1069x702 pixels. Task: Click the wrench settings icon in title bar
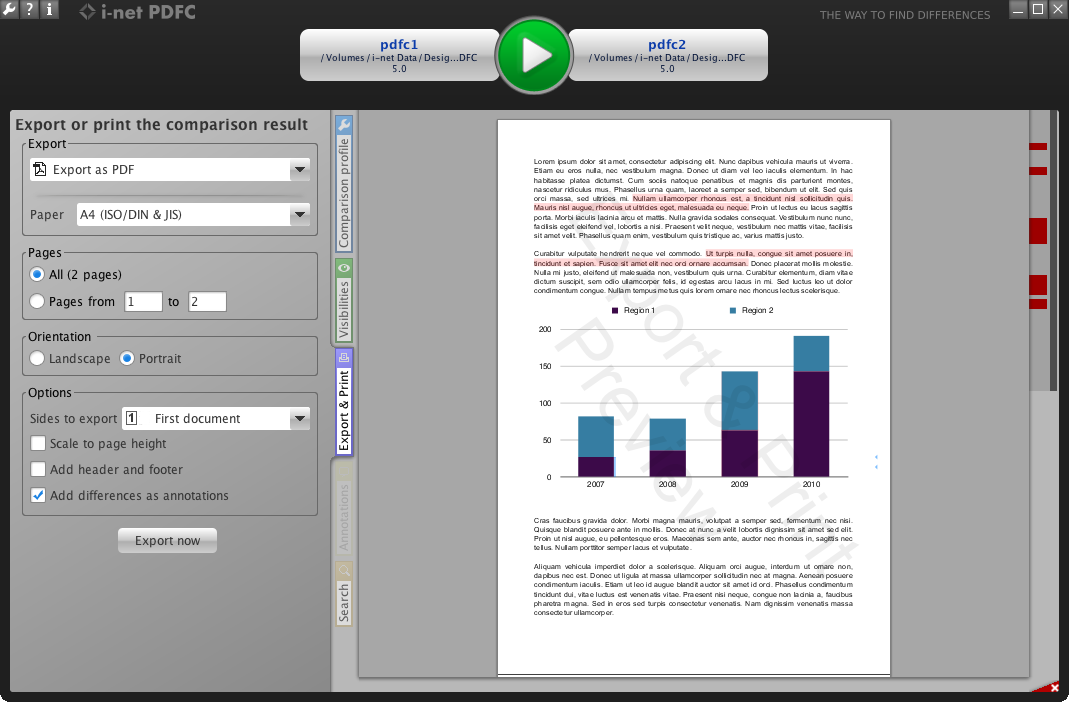pyautogui.click(x=9, y=9)
